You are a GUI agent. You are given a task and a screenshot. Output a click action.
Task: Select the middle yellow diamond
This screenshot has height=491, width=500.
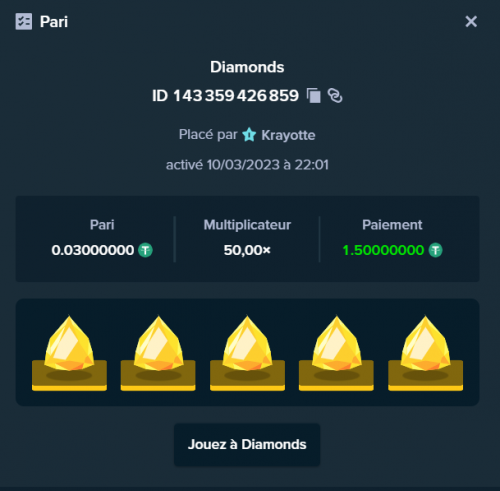point(247,353)
